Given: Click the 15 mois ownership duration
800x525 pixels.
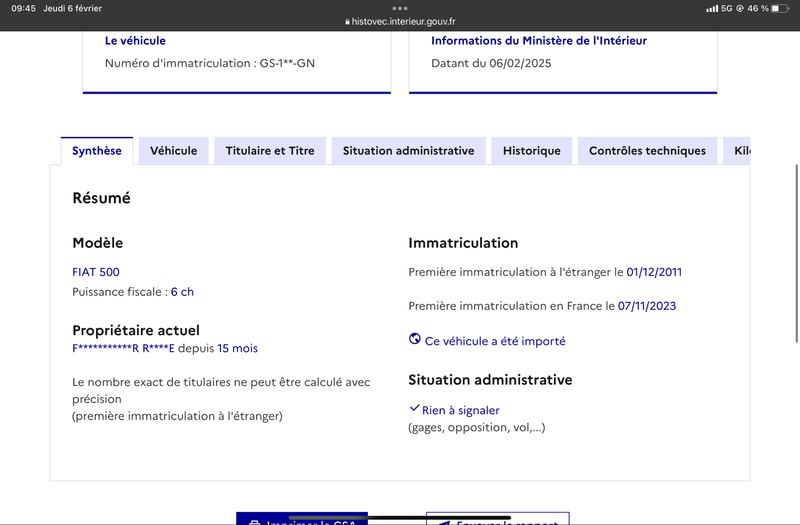Looking at the screenshot, I should point(237,348).
